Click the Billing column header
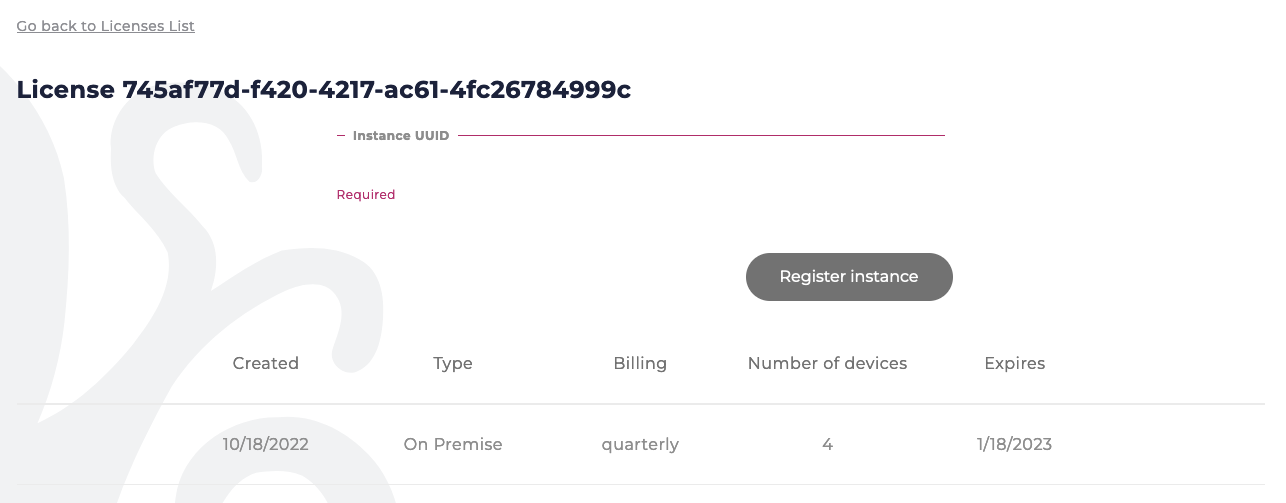This screenshot has width=1286, height=503. pyautogui.click(x=640, y=364)
